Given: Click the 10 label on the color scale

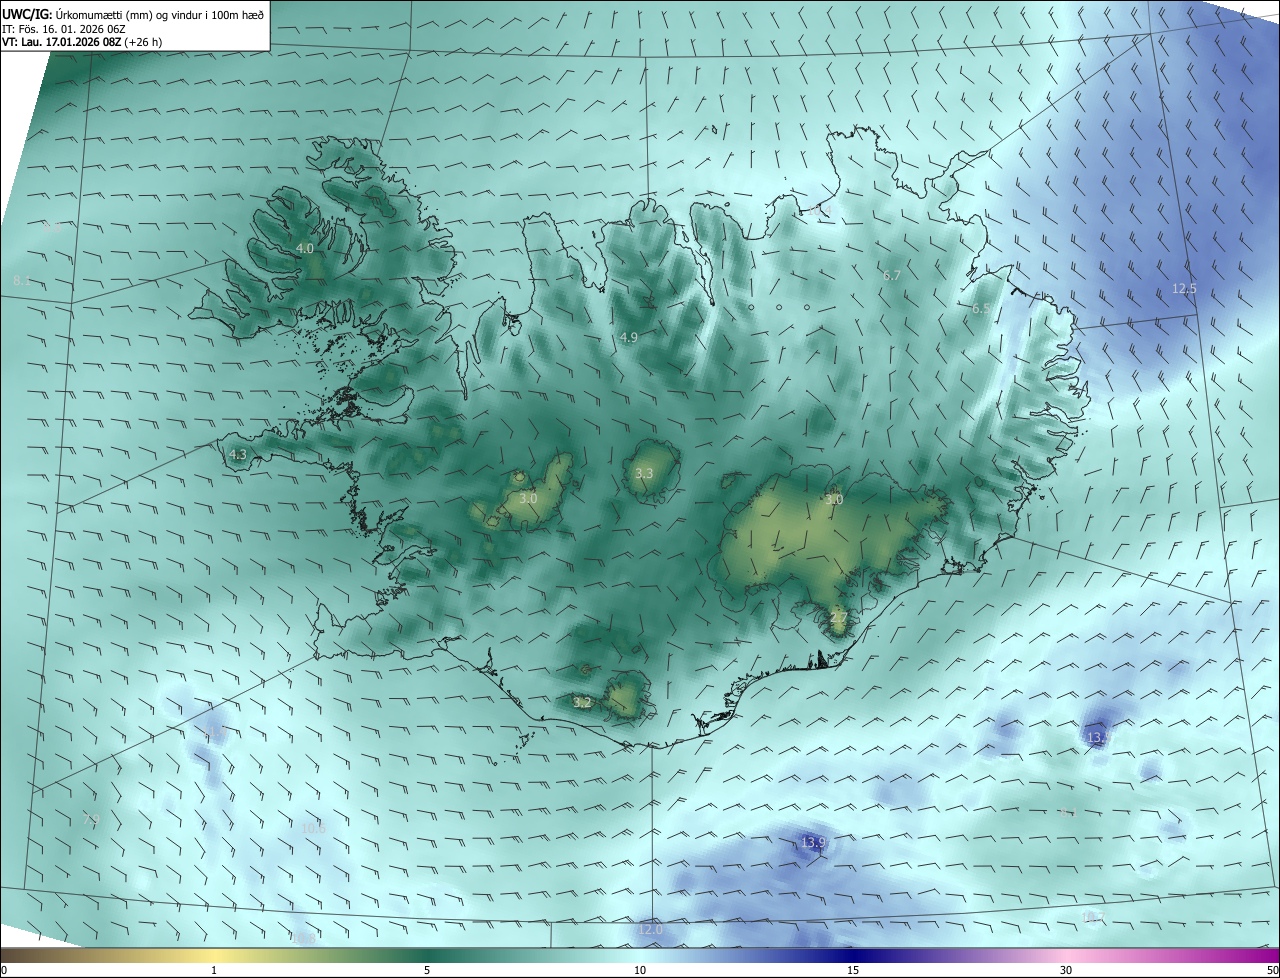Looking at the screenshot, I should tap(640, 970).
